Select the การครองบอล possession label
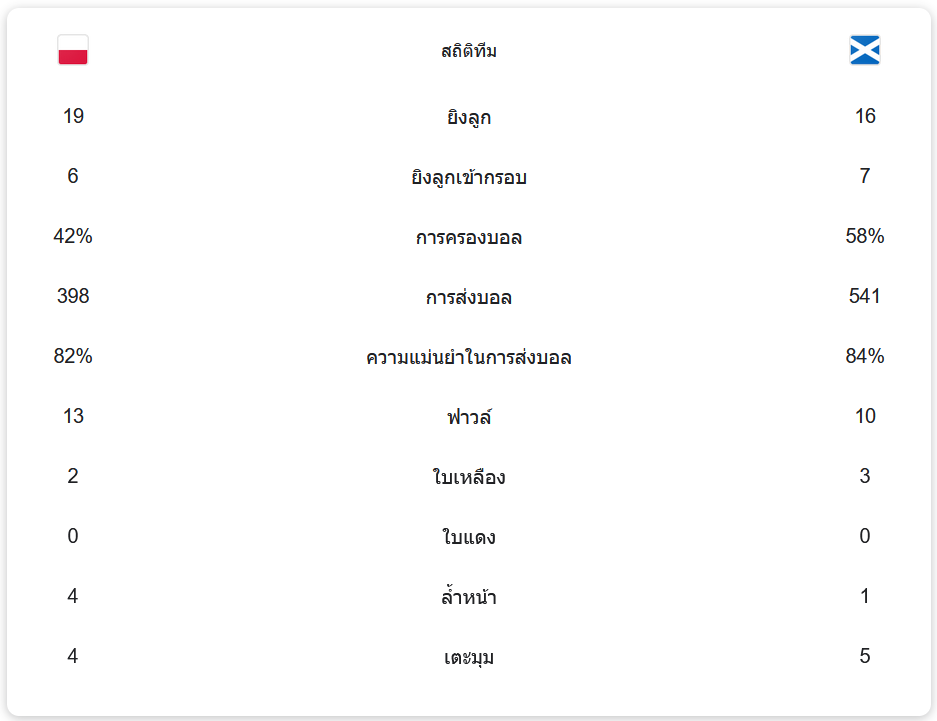937x721 pixels. 469,238
